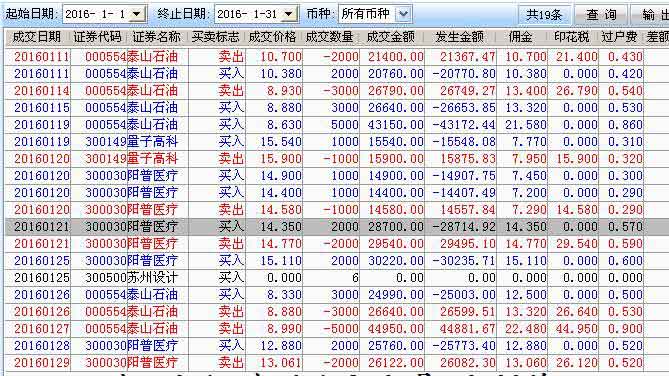Click the 查询 query button

601,15
